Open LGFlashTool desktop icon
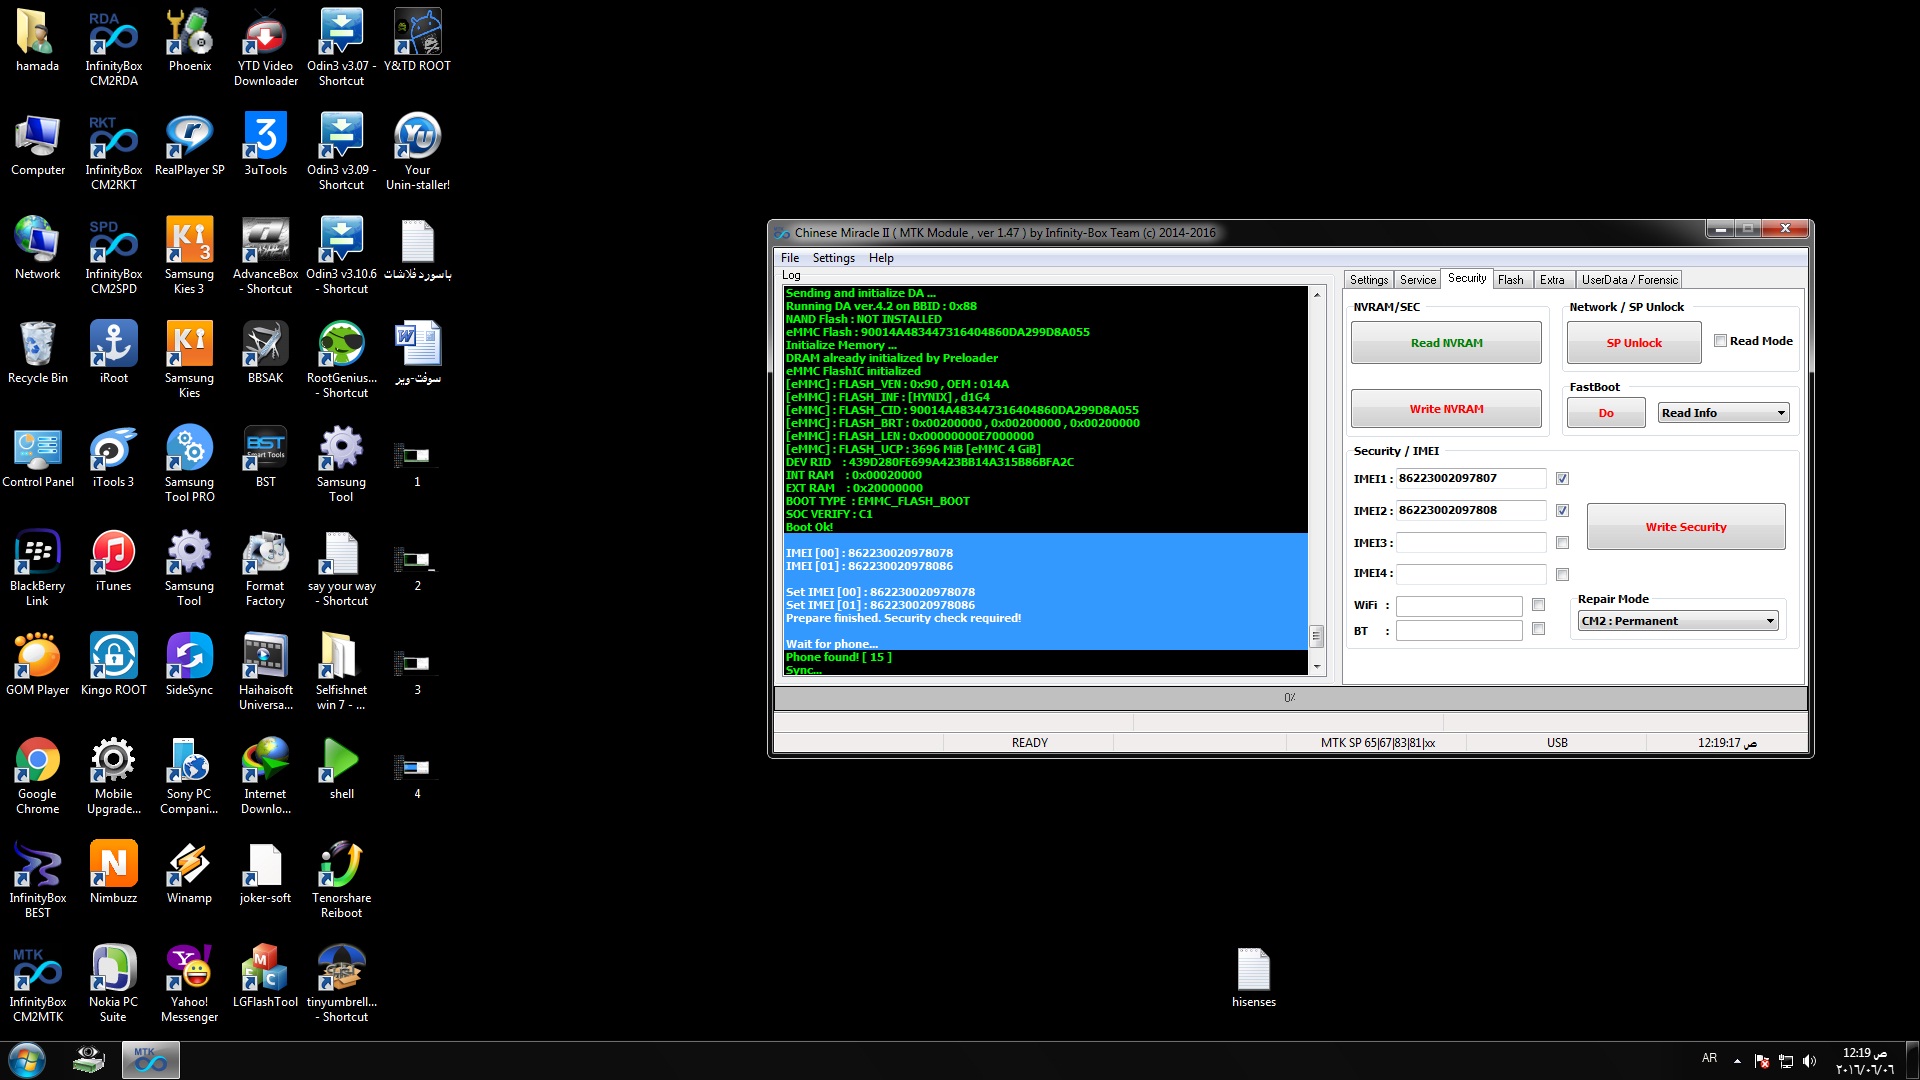 pyautogui.click(x=266, y=976)
